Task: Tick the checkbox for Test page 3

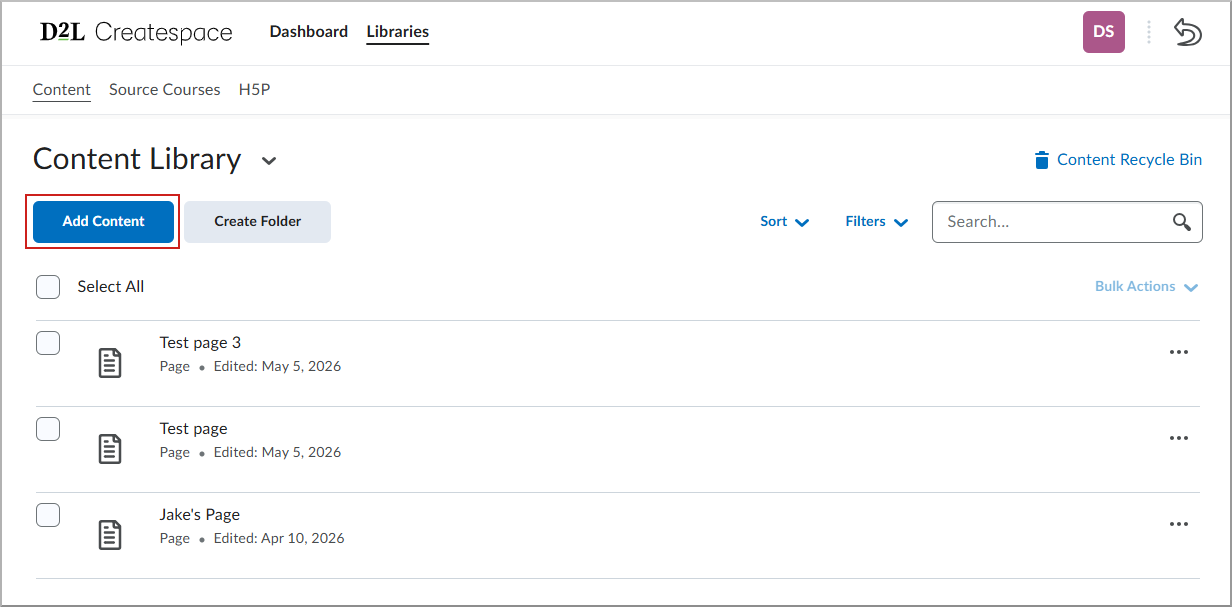Action: tap(48, 343)
